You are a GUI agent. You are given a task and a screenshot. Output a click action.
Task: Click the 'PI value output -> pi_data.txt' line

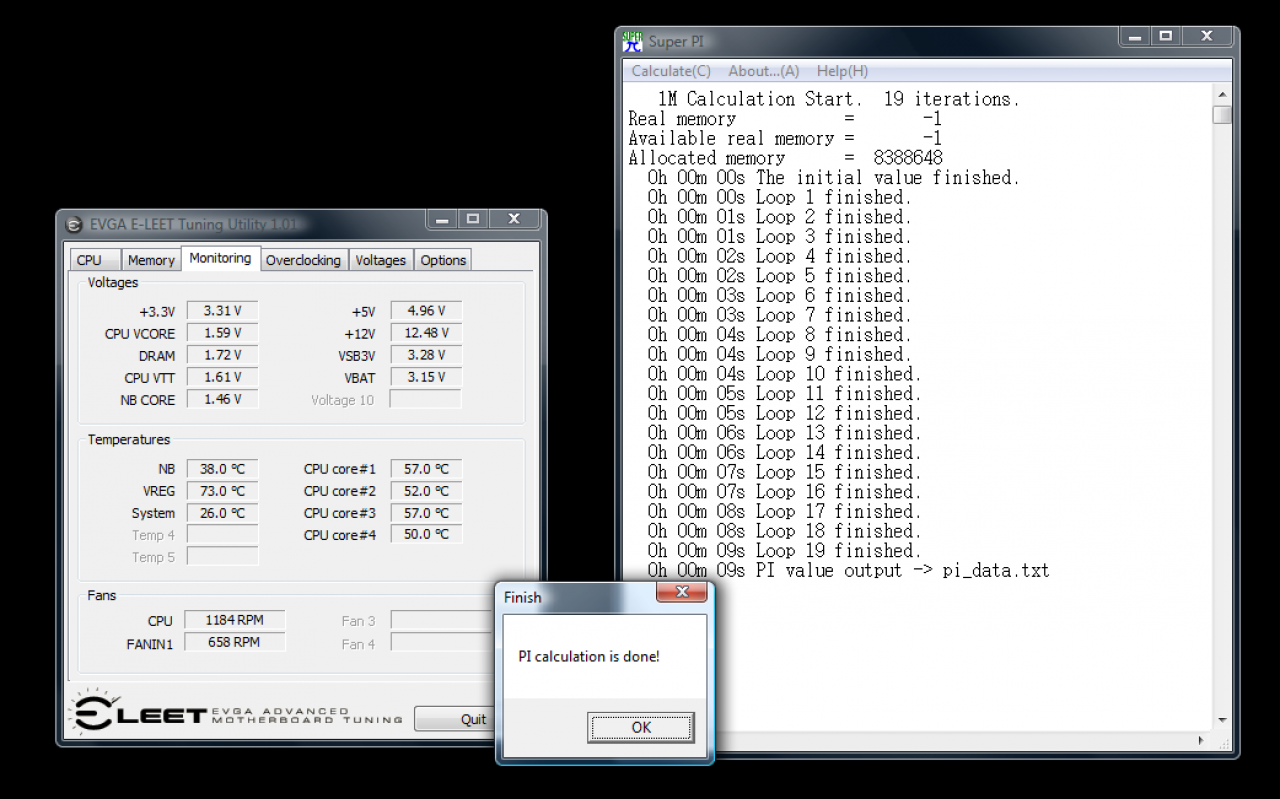point(848,570)
